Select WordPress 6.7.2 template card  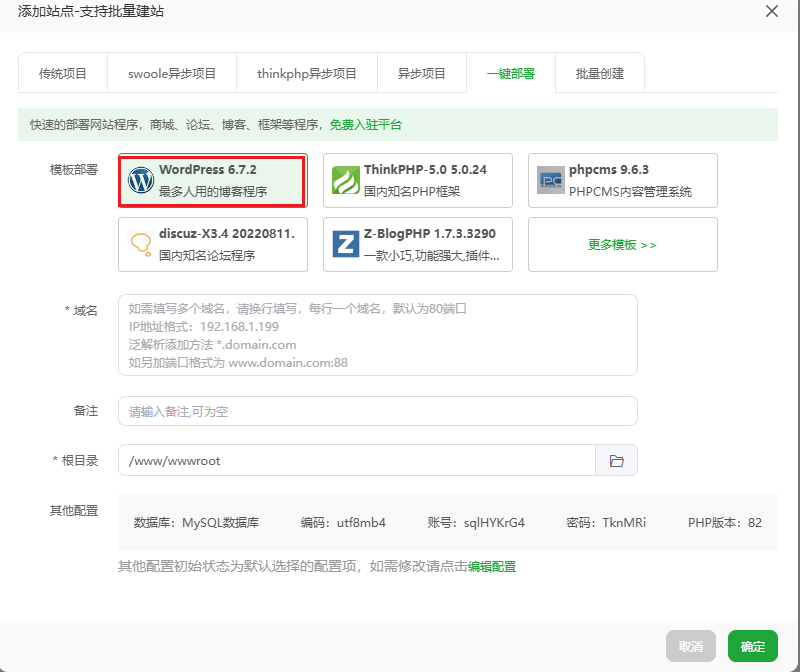(213, 180)
